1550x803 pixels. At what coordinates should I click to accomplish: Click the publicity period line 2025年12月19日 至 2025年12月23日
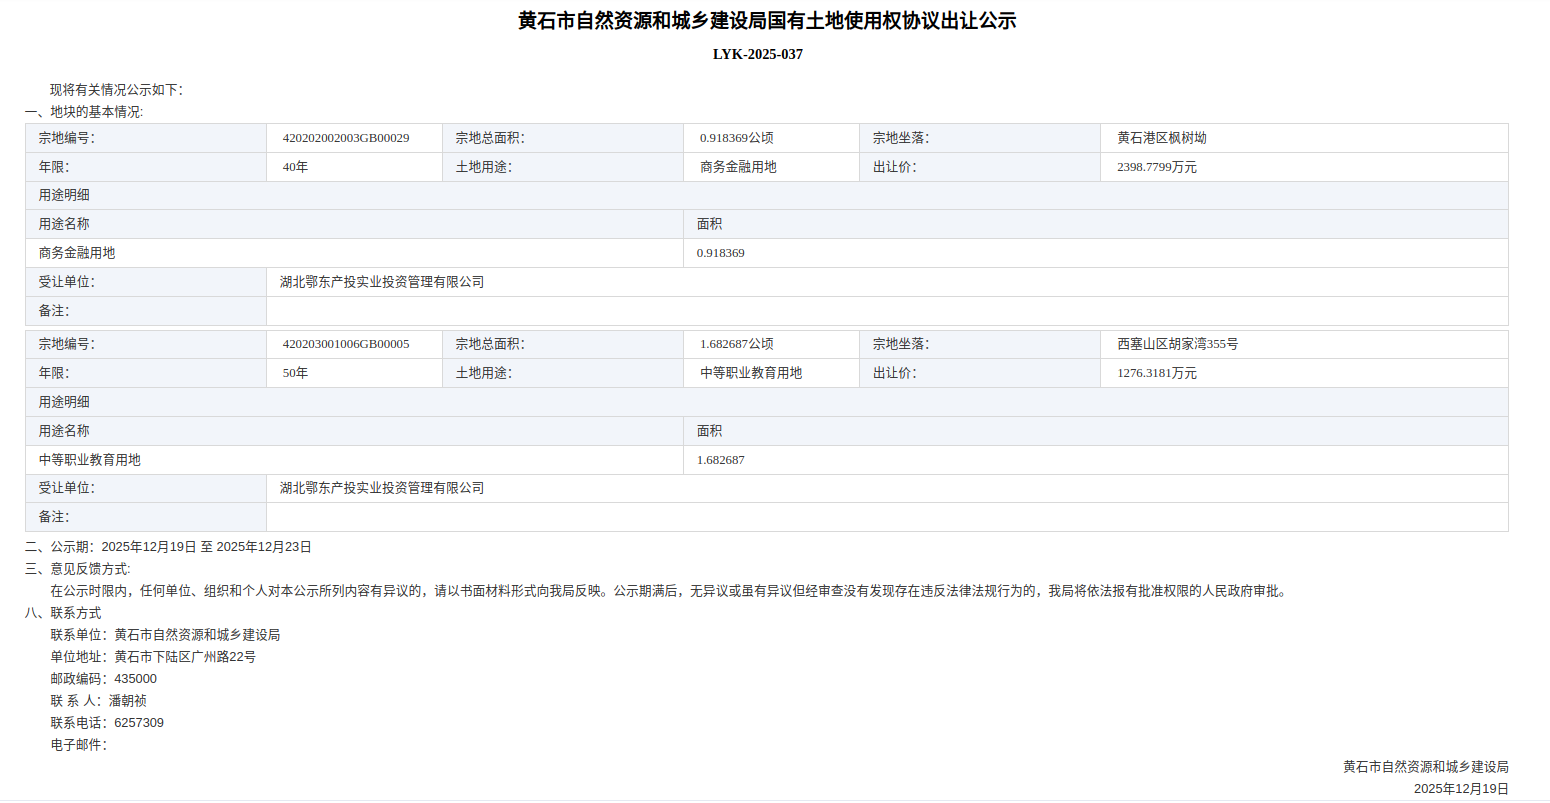pyautogui.click(x=206, y=547)
